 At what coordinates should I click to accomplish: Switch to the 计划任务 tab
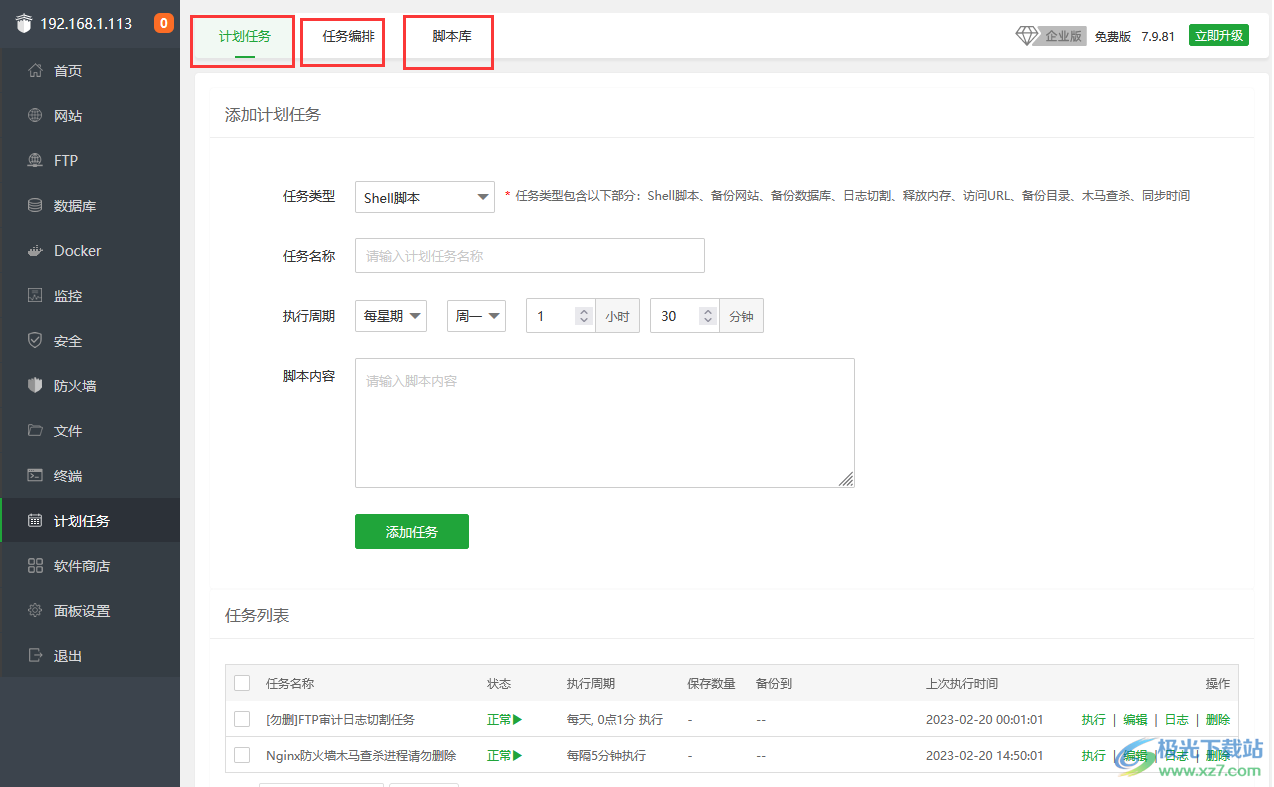pos(245,37)
